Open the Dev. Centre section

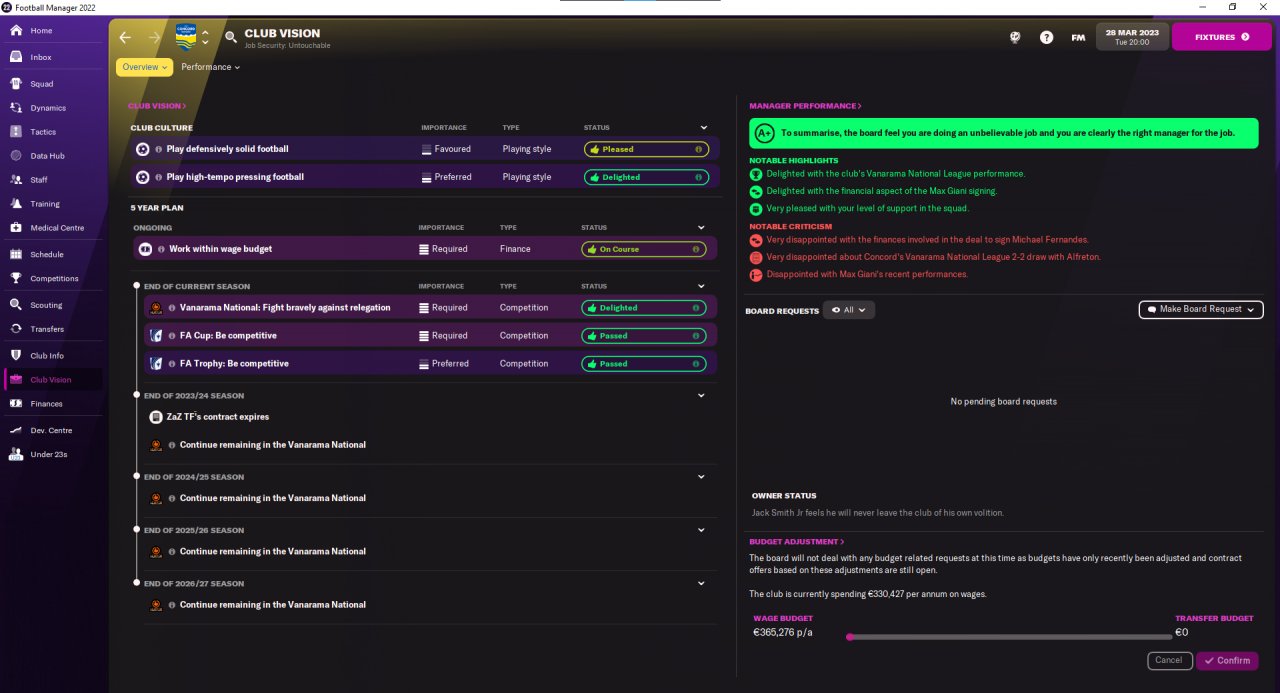pyautogui.click(x=52, y=430)
